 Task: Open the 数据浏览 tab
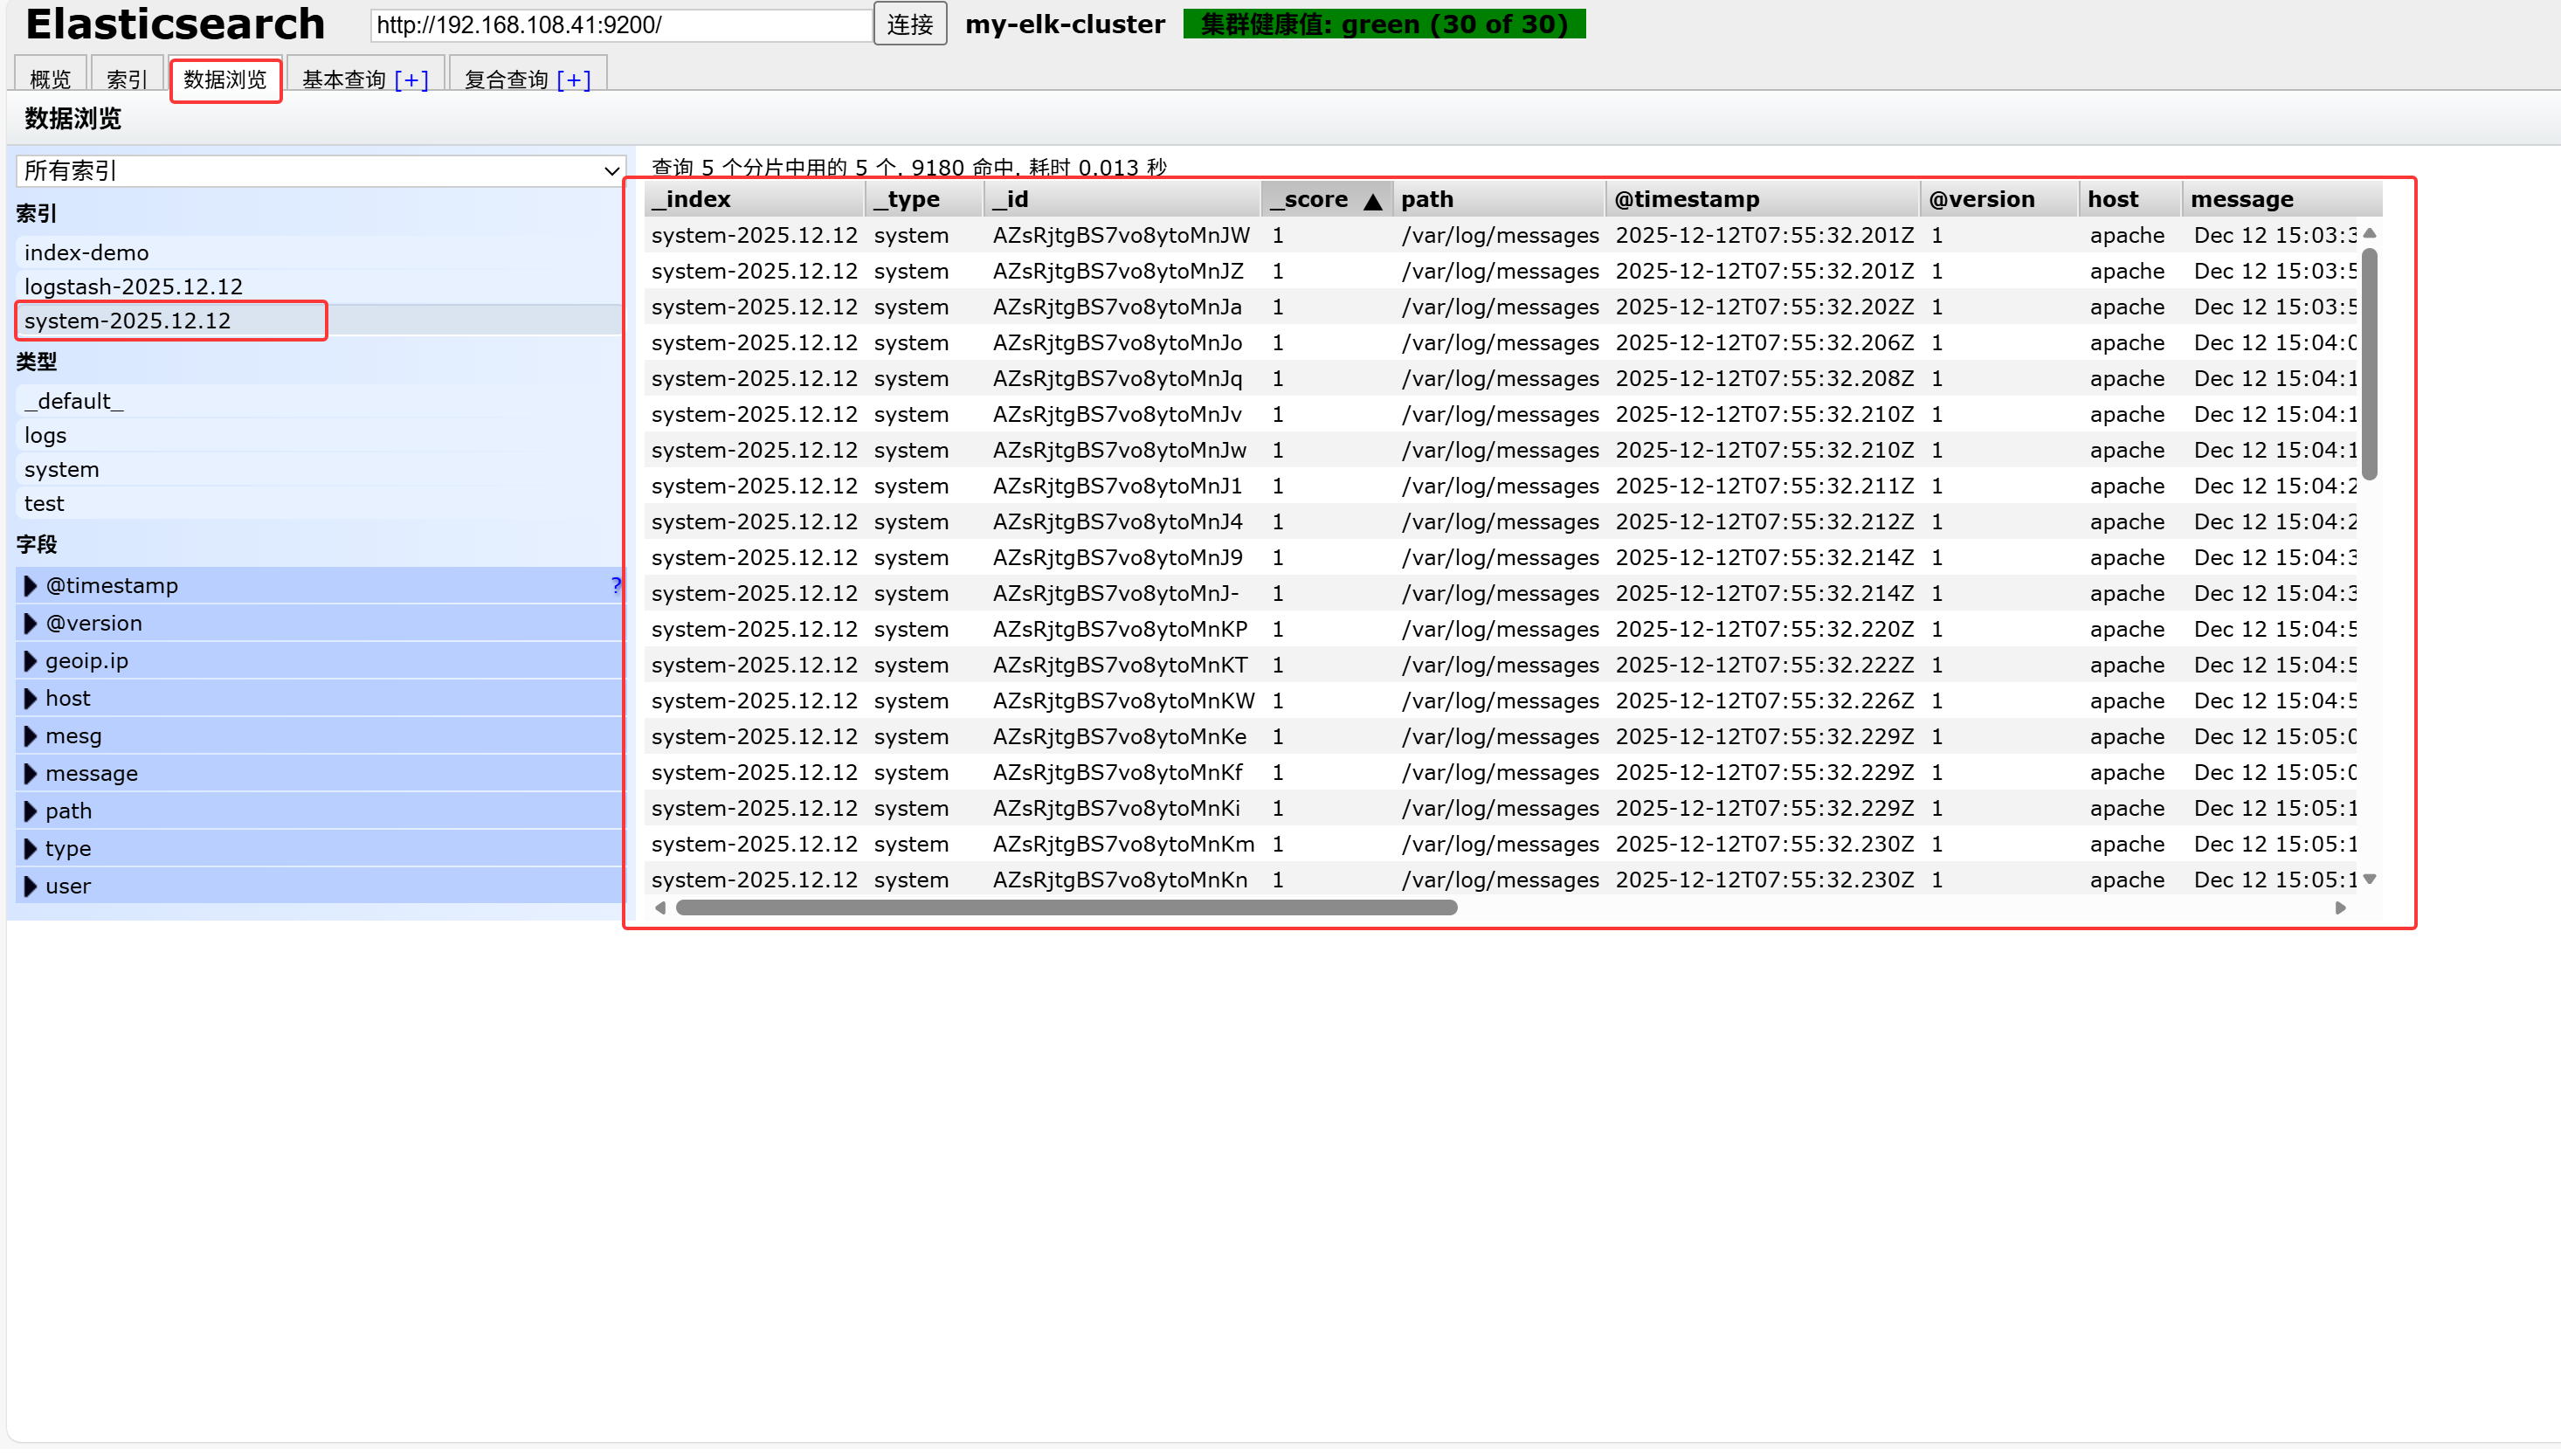[225, 79]
